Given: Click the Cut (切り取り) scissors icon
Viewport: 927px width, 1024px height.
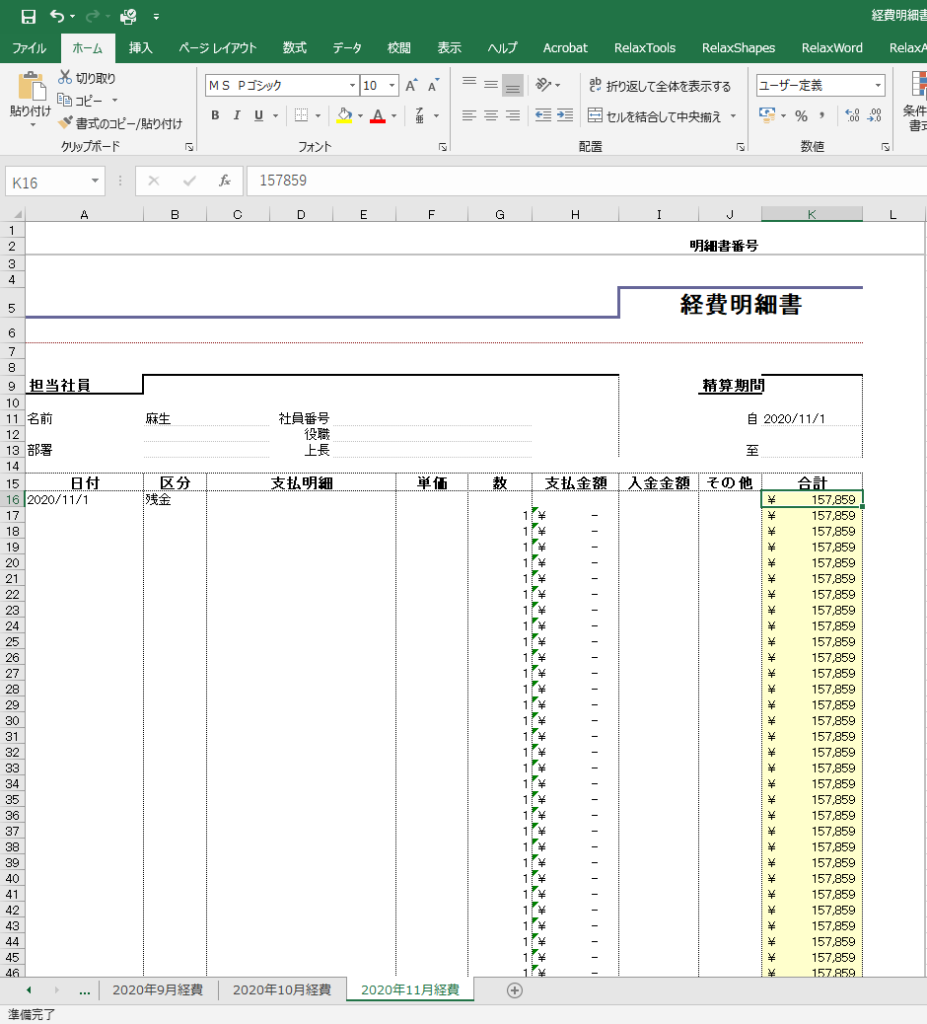Looking at the screenshot, I should [66, 77].
